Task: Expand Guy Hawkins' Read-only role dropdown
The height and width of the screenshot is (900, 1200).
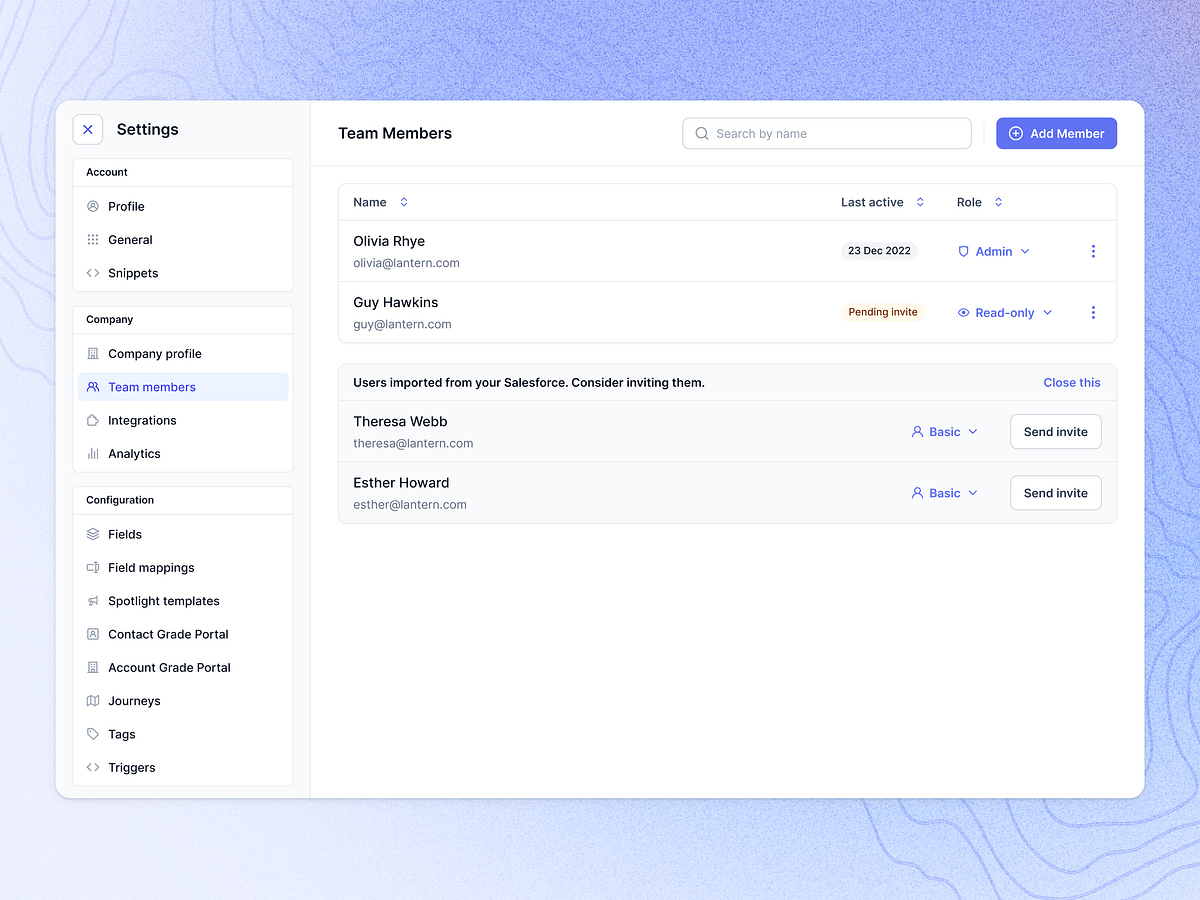Action: pos(1005,312)
